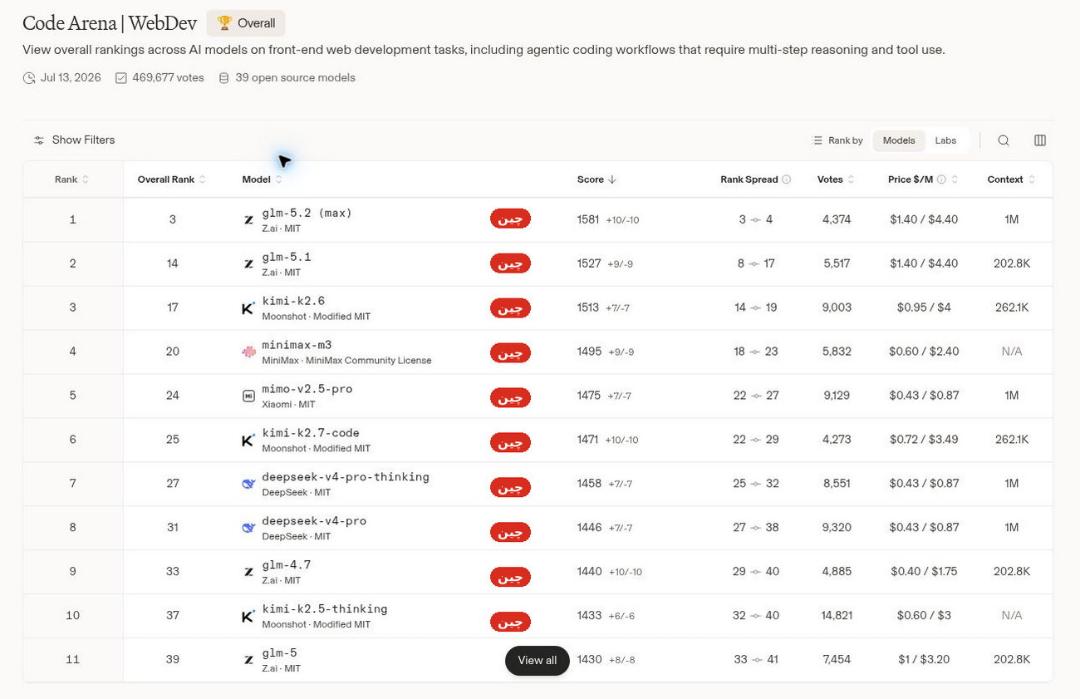This screenshot has height=699, width=1080.
Task: Open the glm-5.2 (max) model link
Action: coord(307,213)
